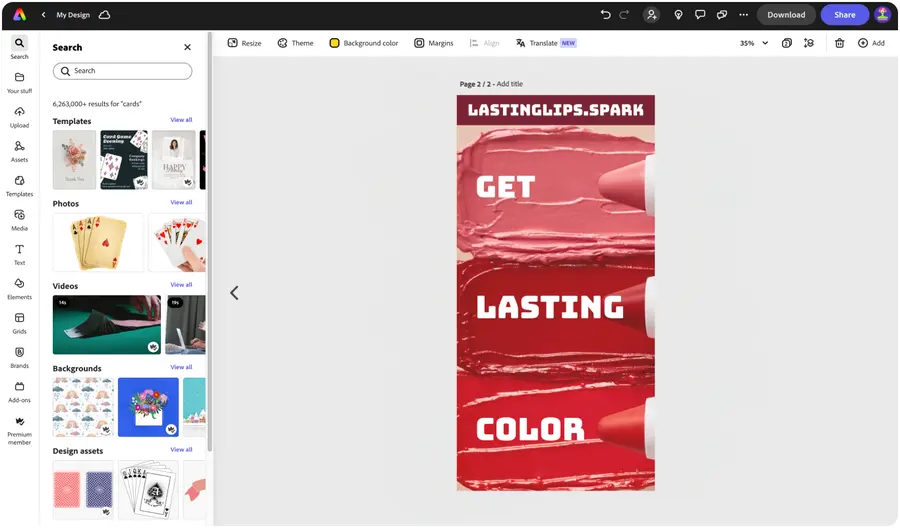Open the comments speech bubble icon
This screenshot has height=528, width=900.
[x=700, y=15]
